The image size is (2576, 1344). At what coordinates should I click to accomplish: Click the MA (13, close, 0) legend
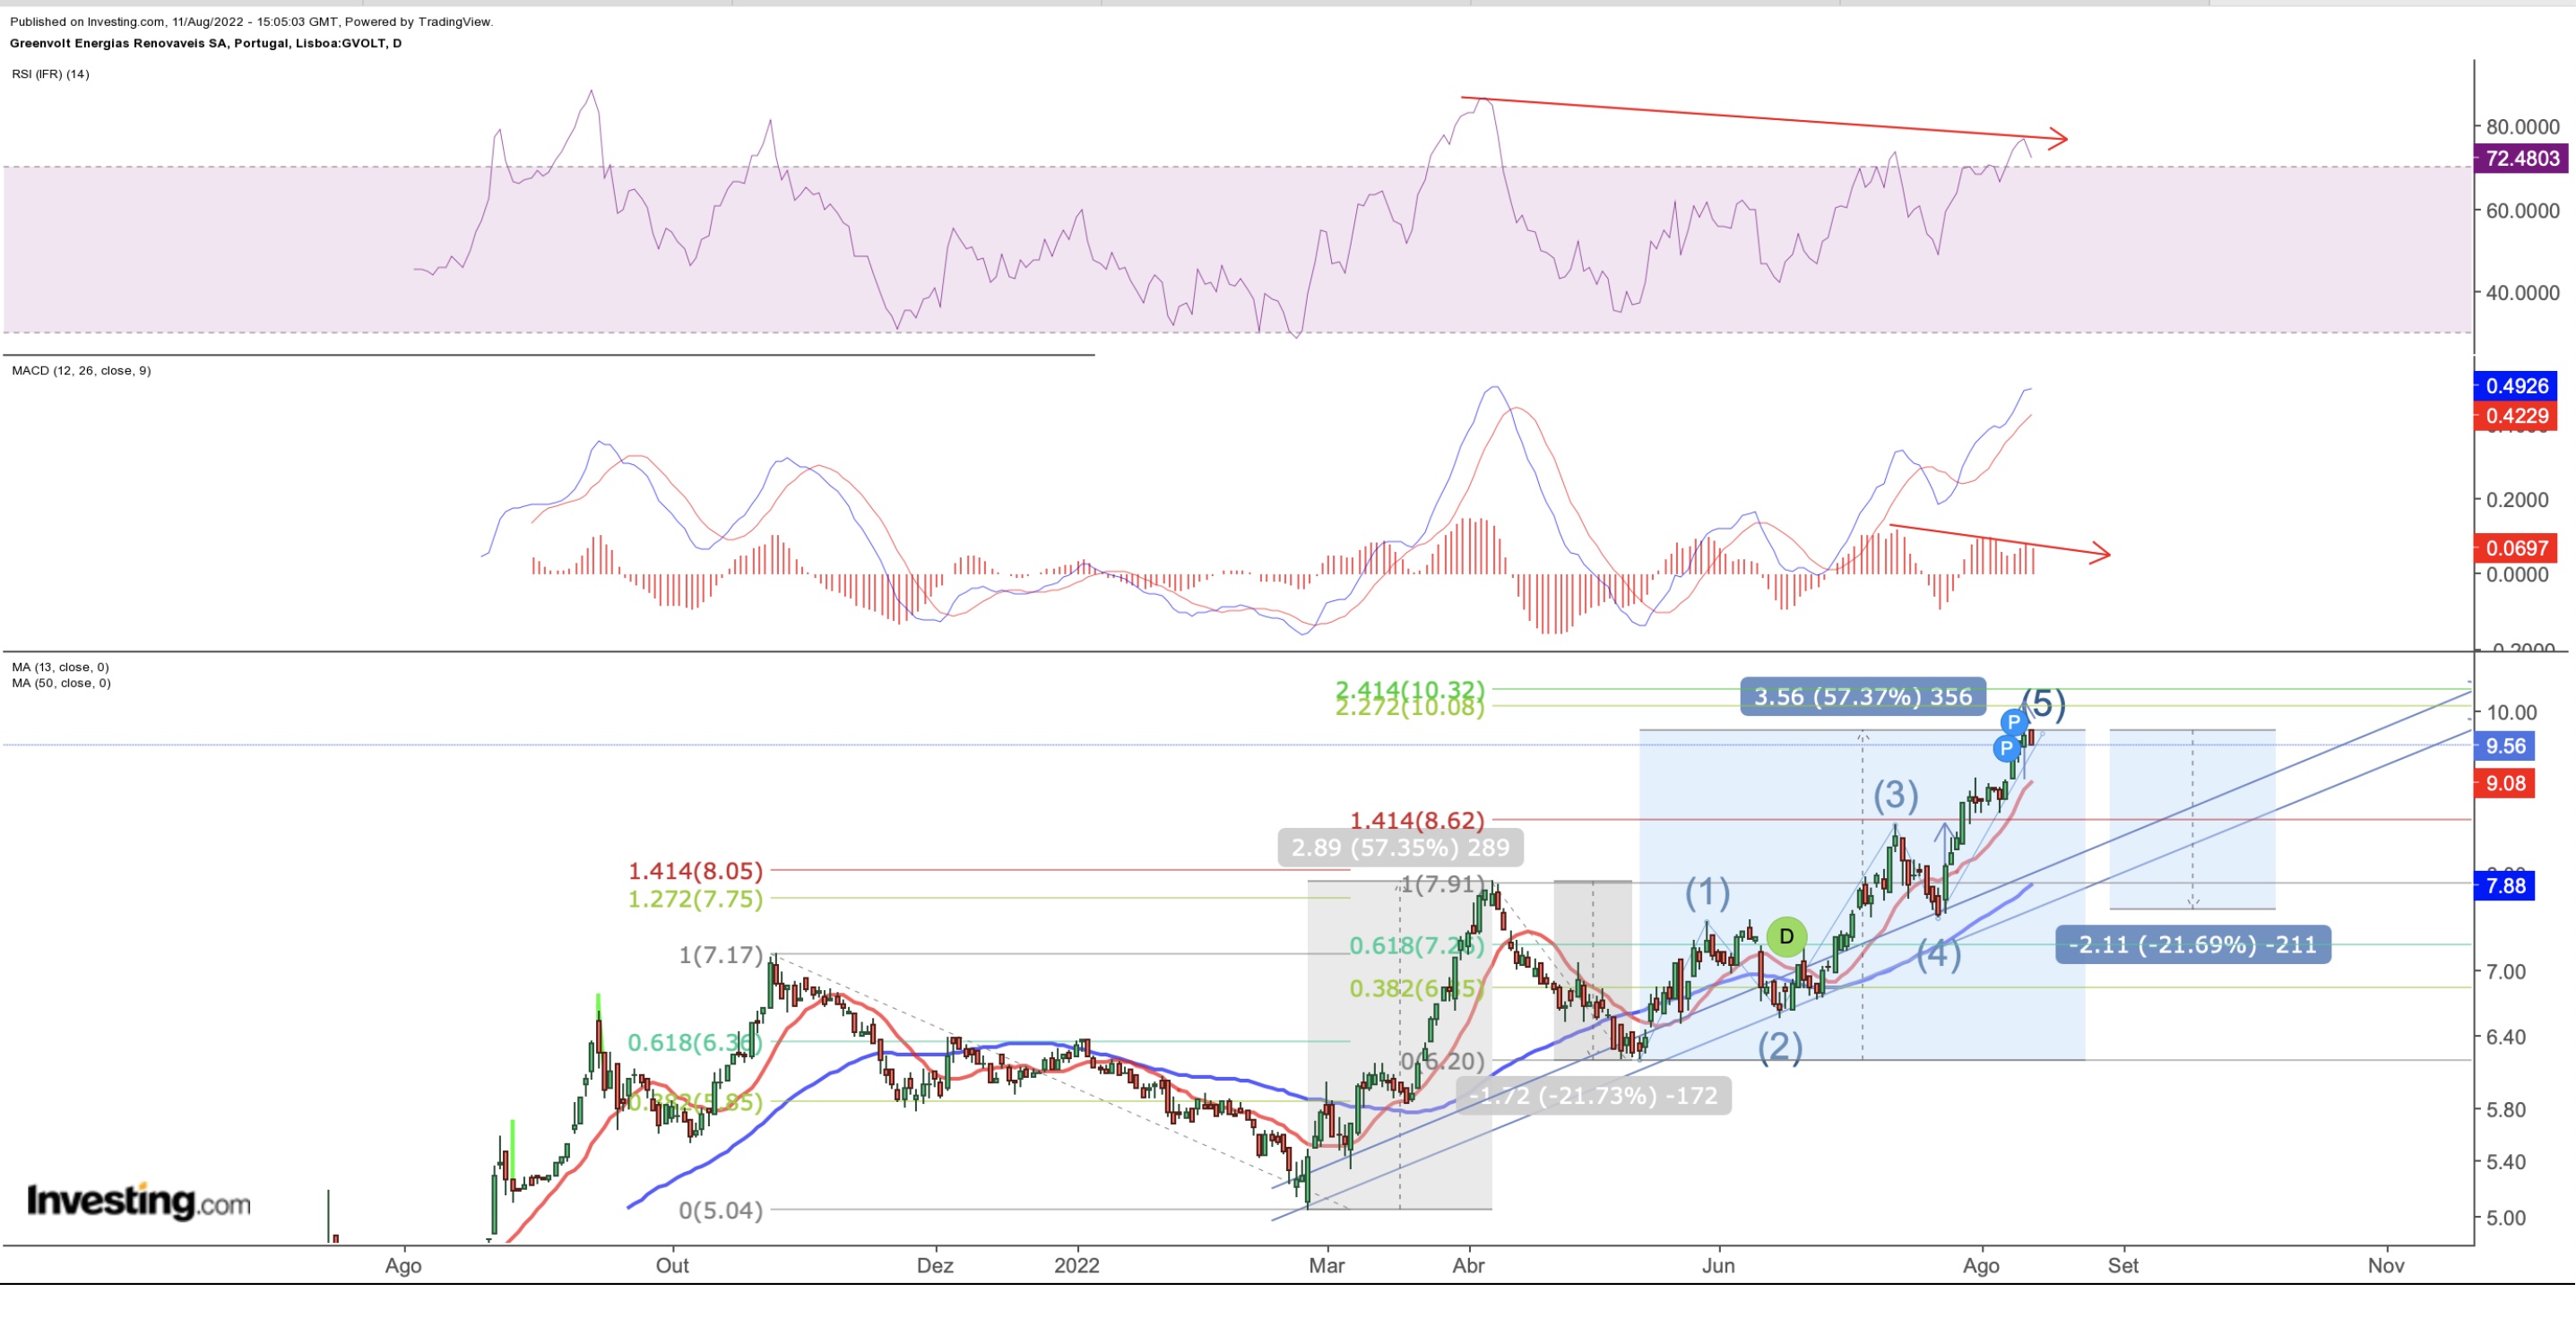(x=60, y=667)
